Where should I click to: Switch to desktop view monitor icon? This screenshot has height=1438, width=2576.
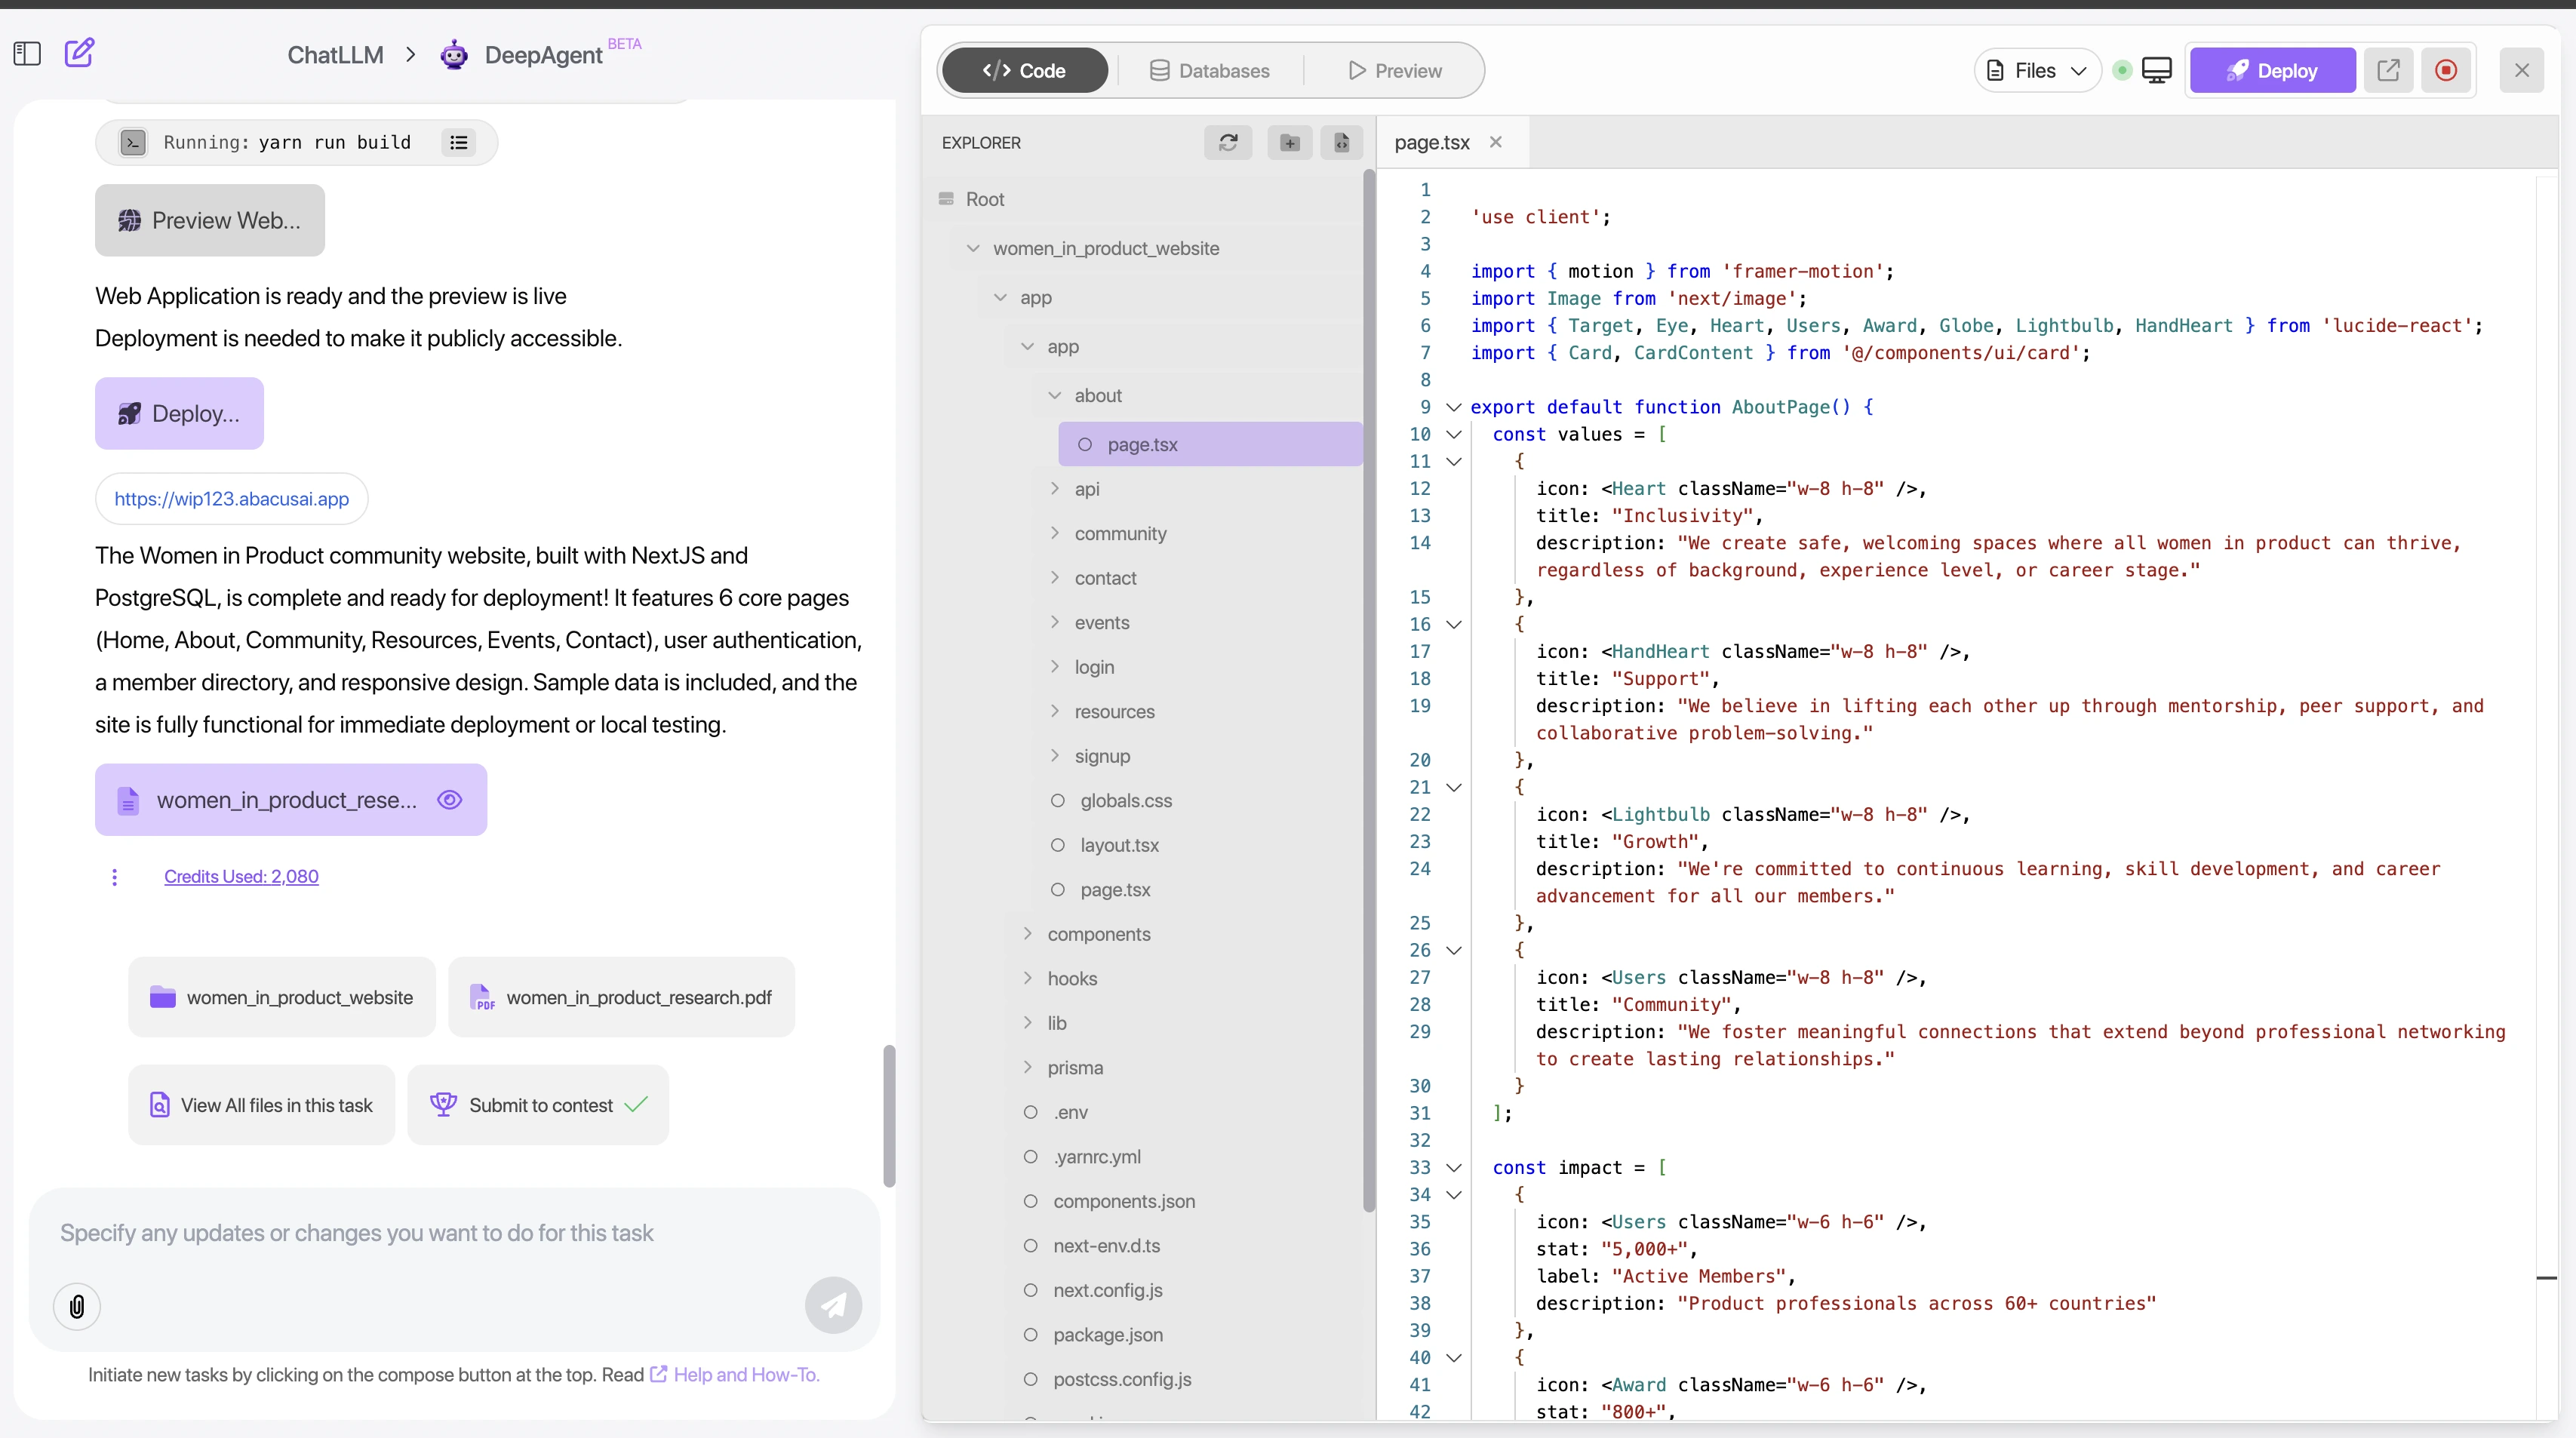click(2157, 70)
